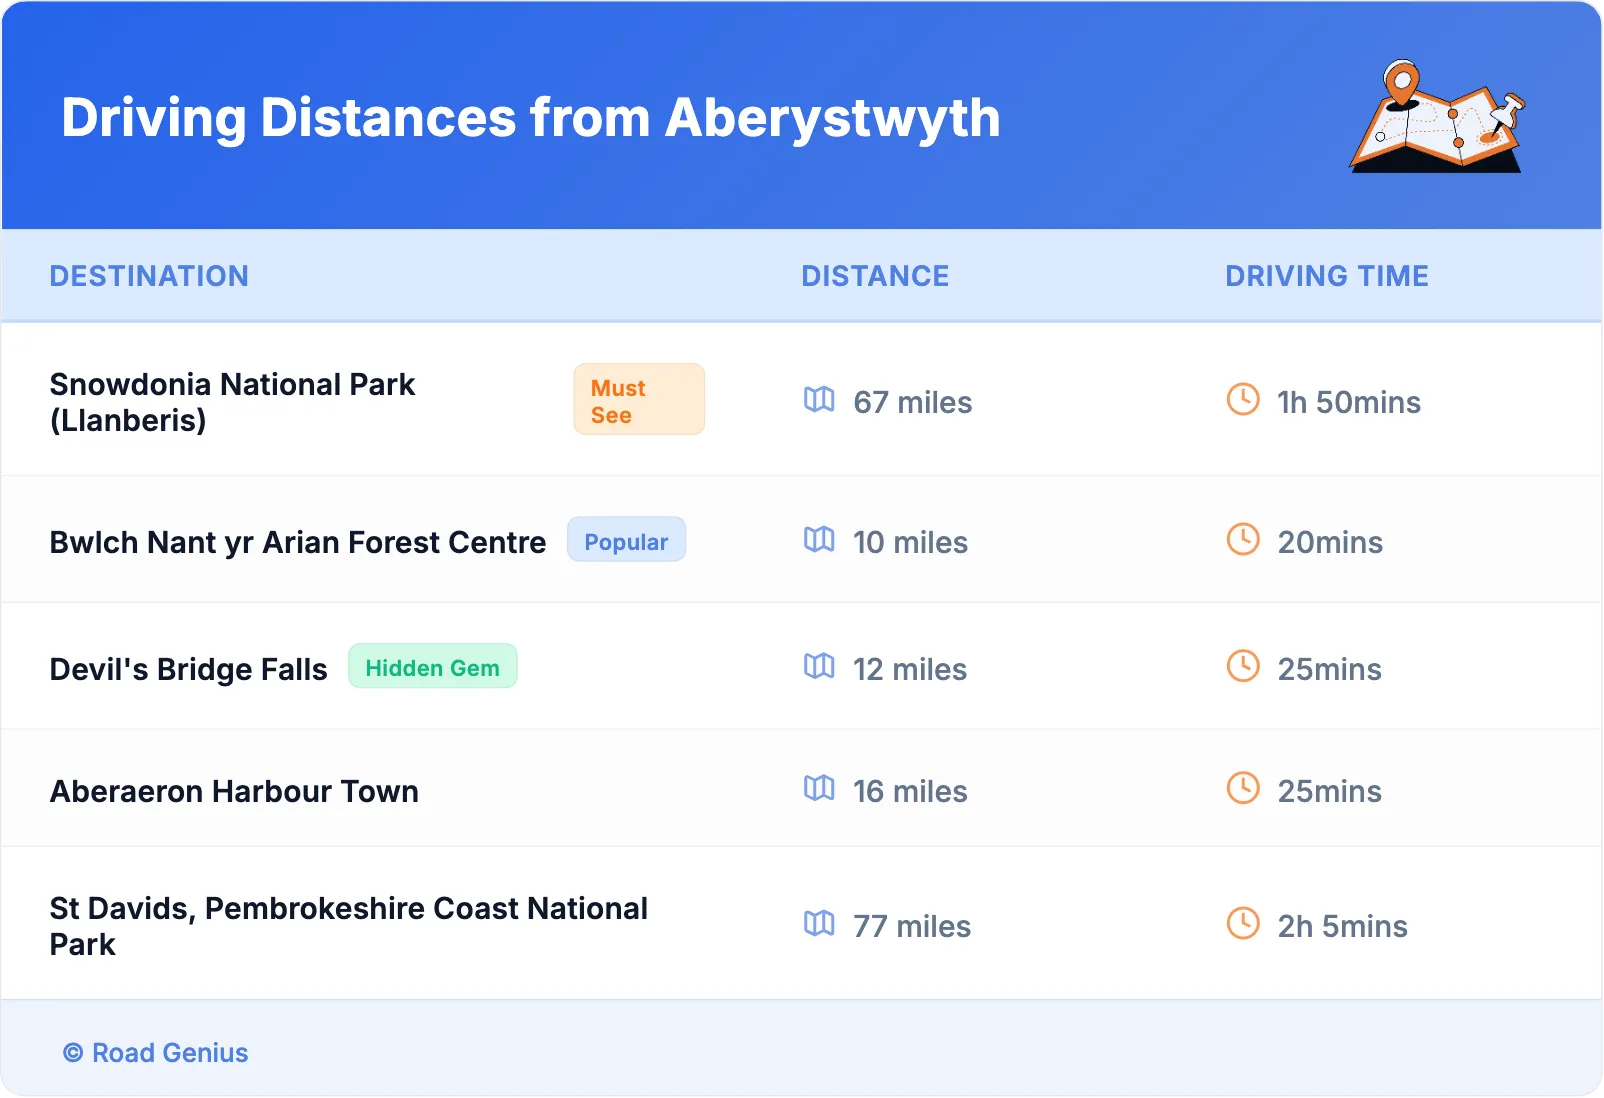The height and width of the screenshot is (1098, 1604).
Task: Click the 67 miles distance value
Action: 912,402
